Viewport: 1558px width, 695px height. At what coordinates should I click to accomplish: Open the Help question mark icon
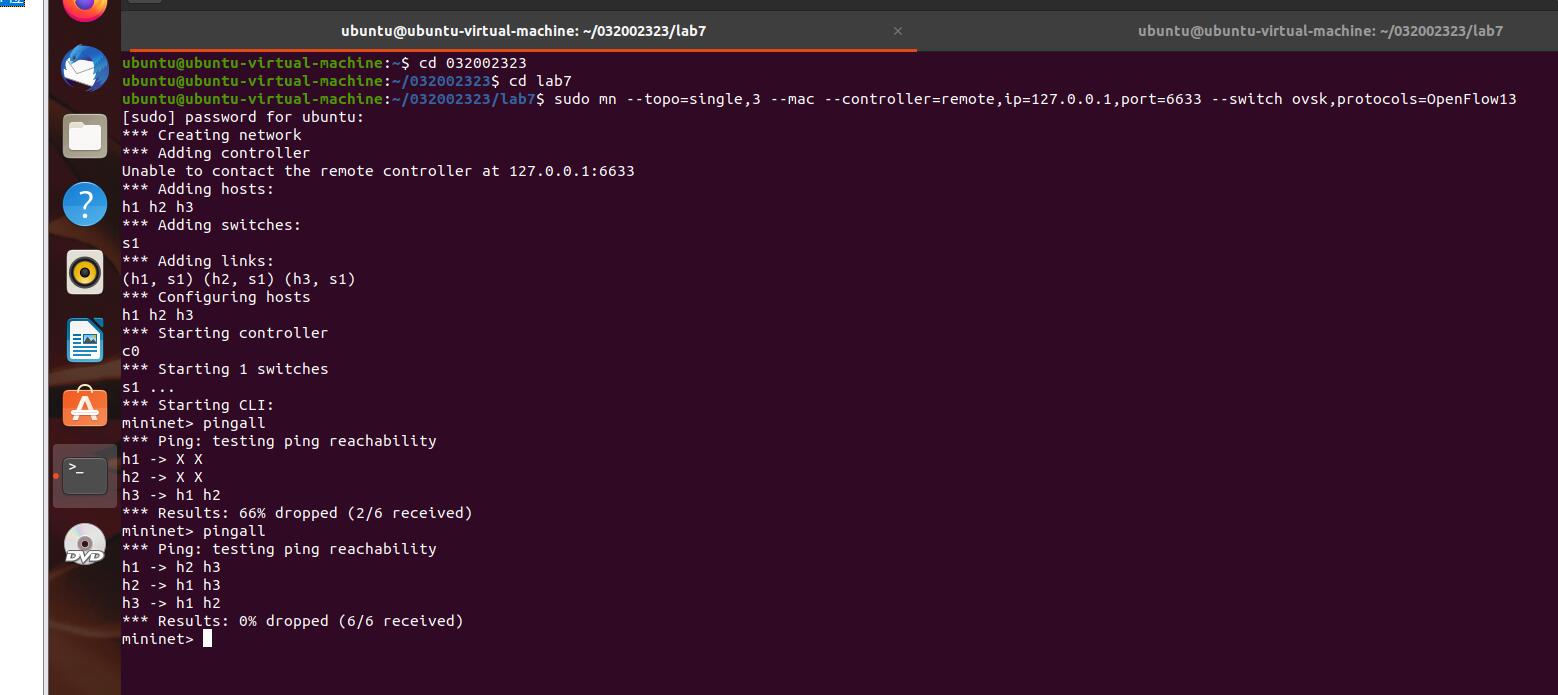[85, 204]
